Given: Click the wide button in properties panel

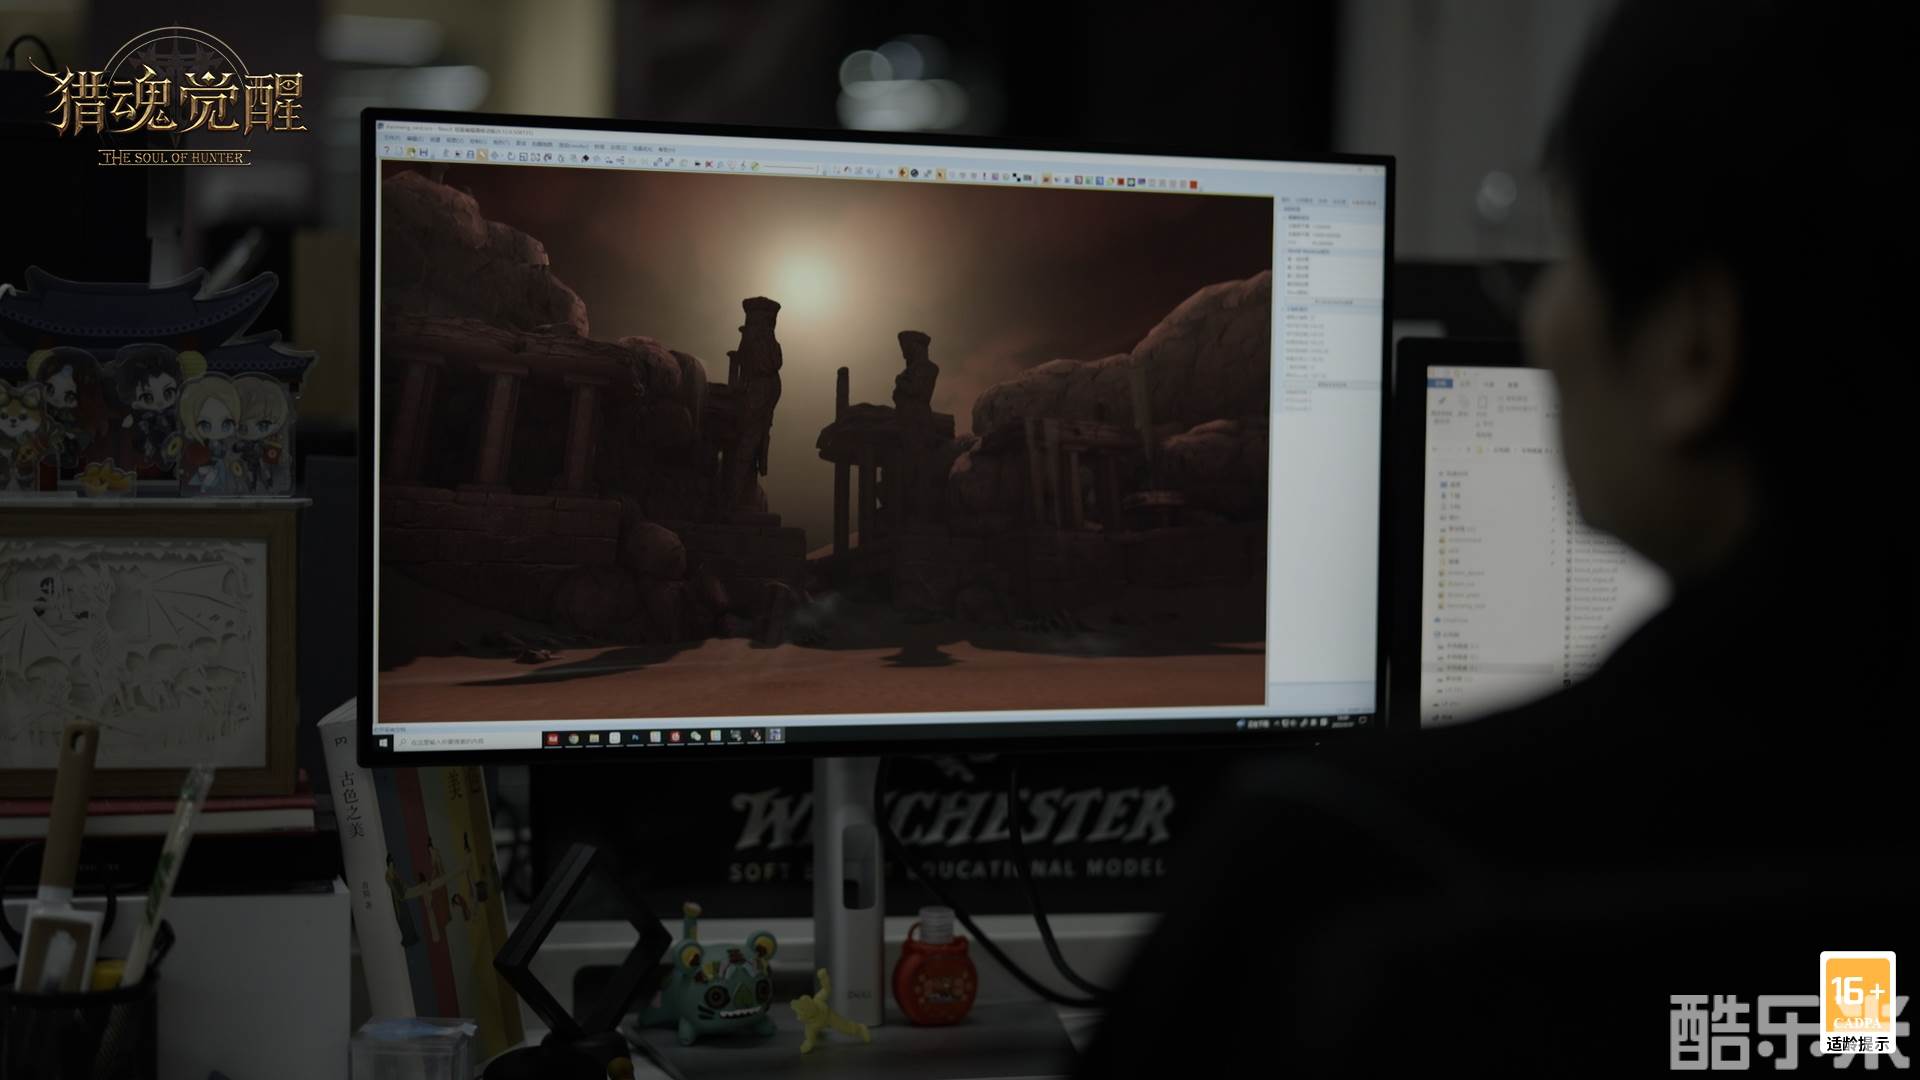Looking at the screenshot, I should tap(1333, 301).
